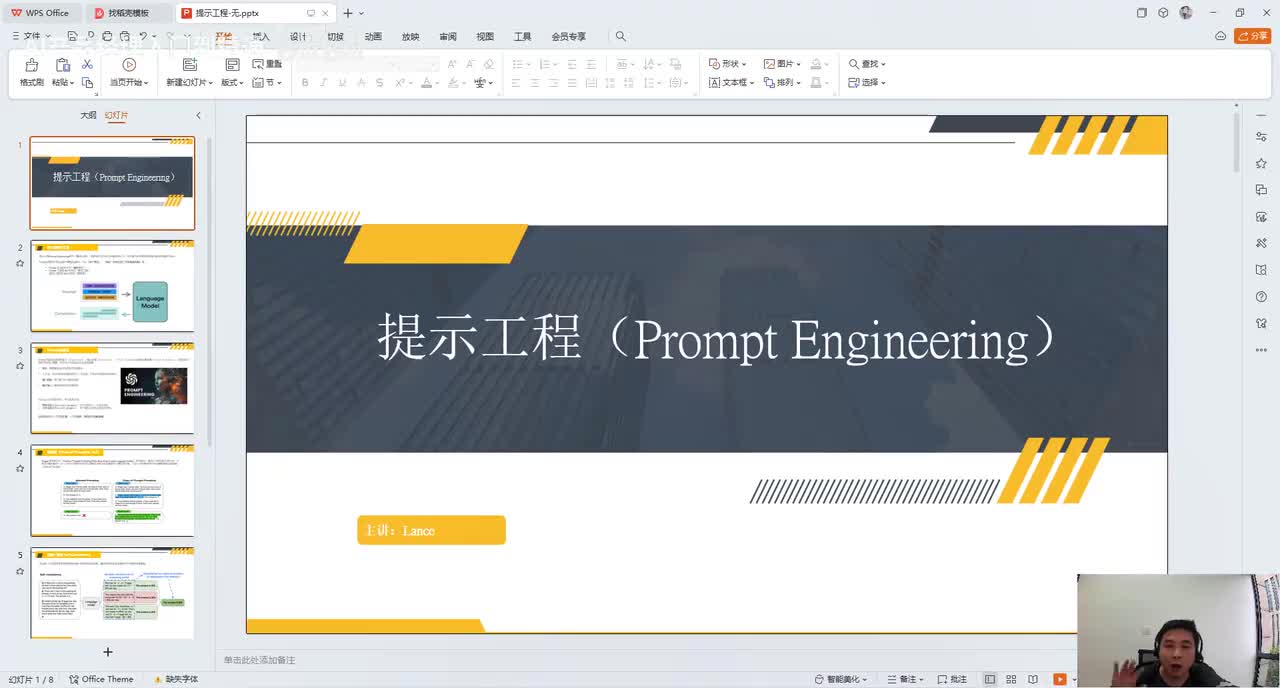Click the orange slideshow play button in status bar
This screenshot has width=1280, height=688.
click(1059, 679)
